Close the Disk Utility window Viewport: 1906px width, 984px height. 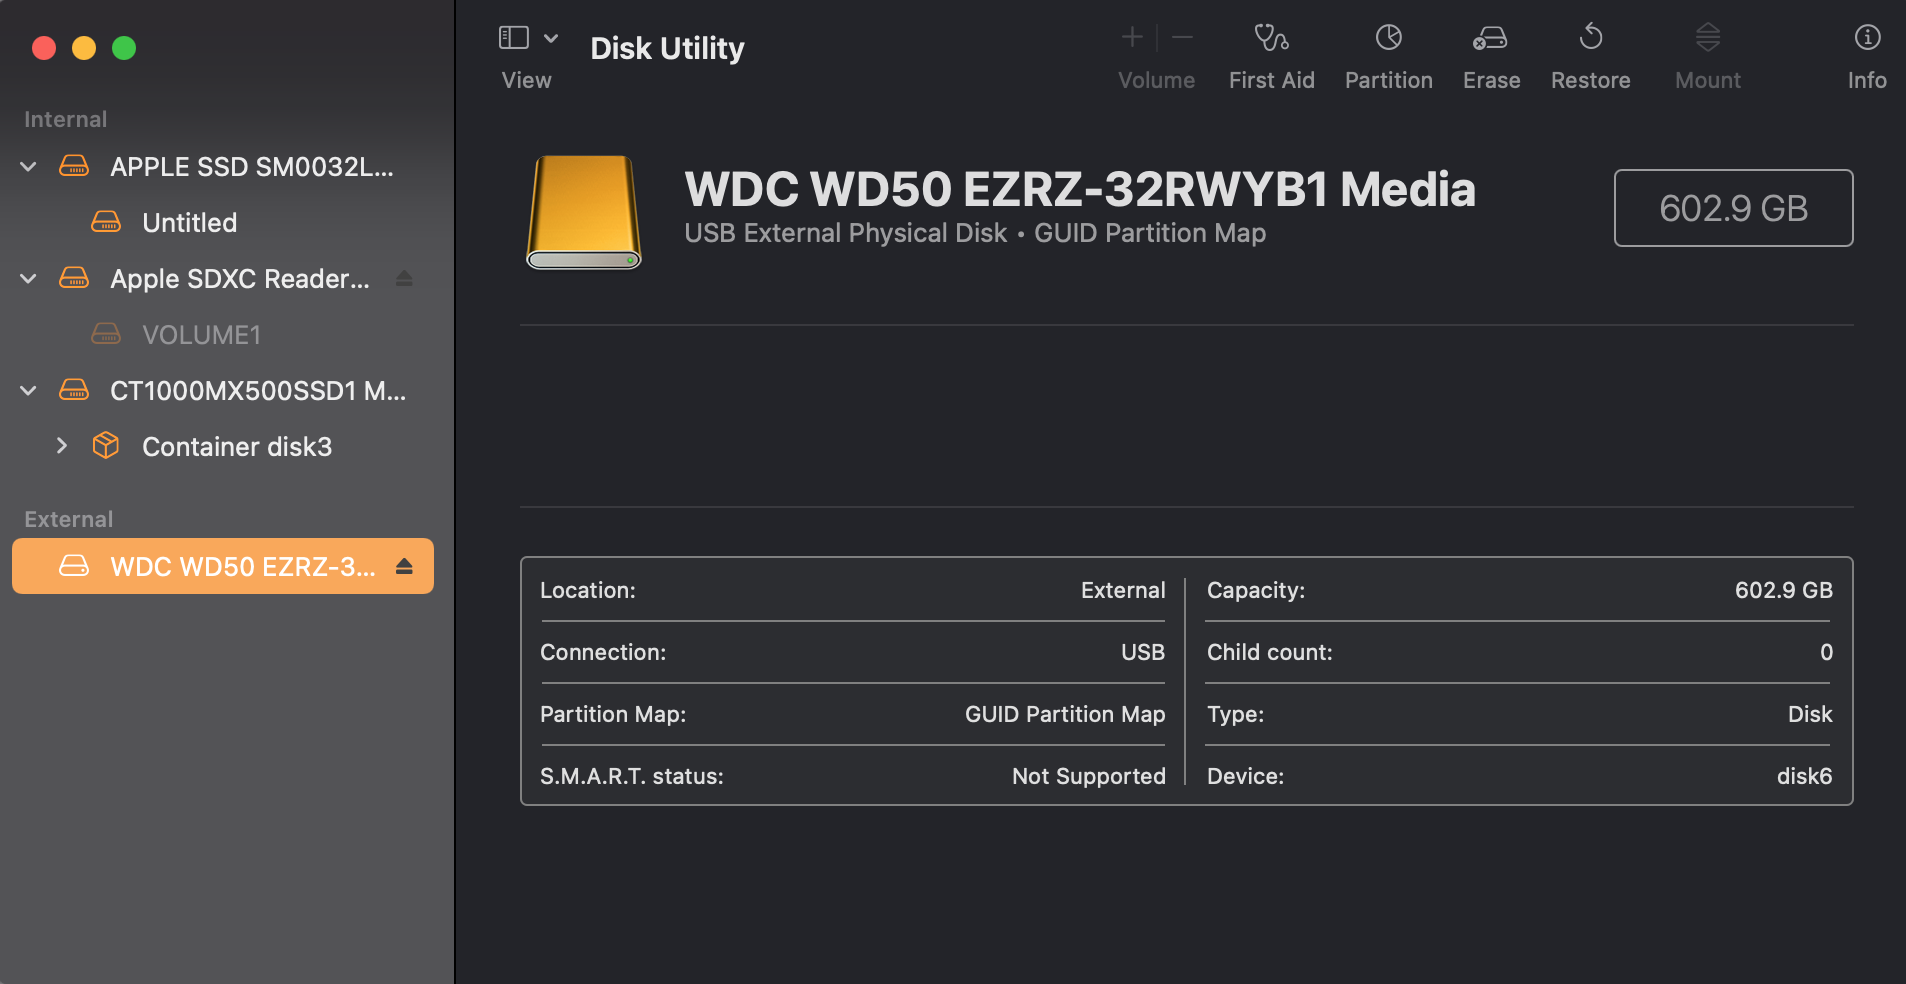pos(44,48)
